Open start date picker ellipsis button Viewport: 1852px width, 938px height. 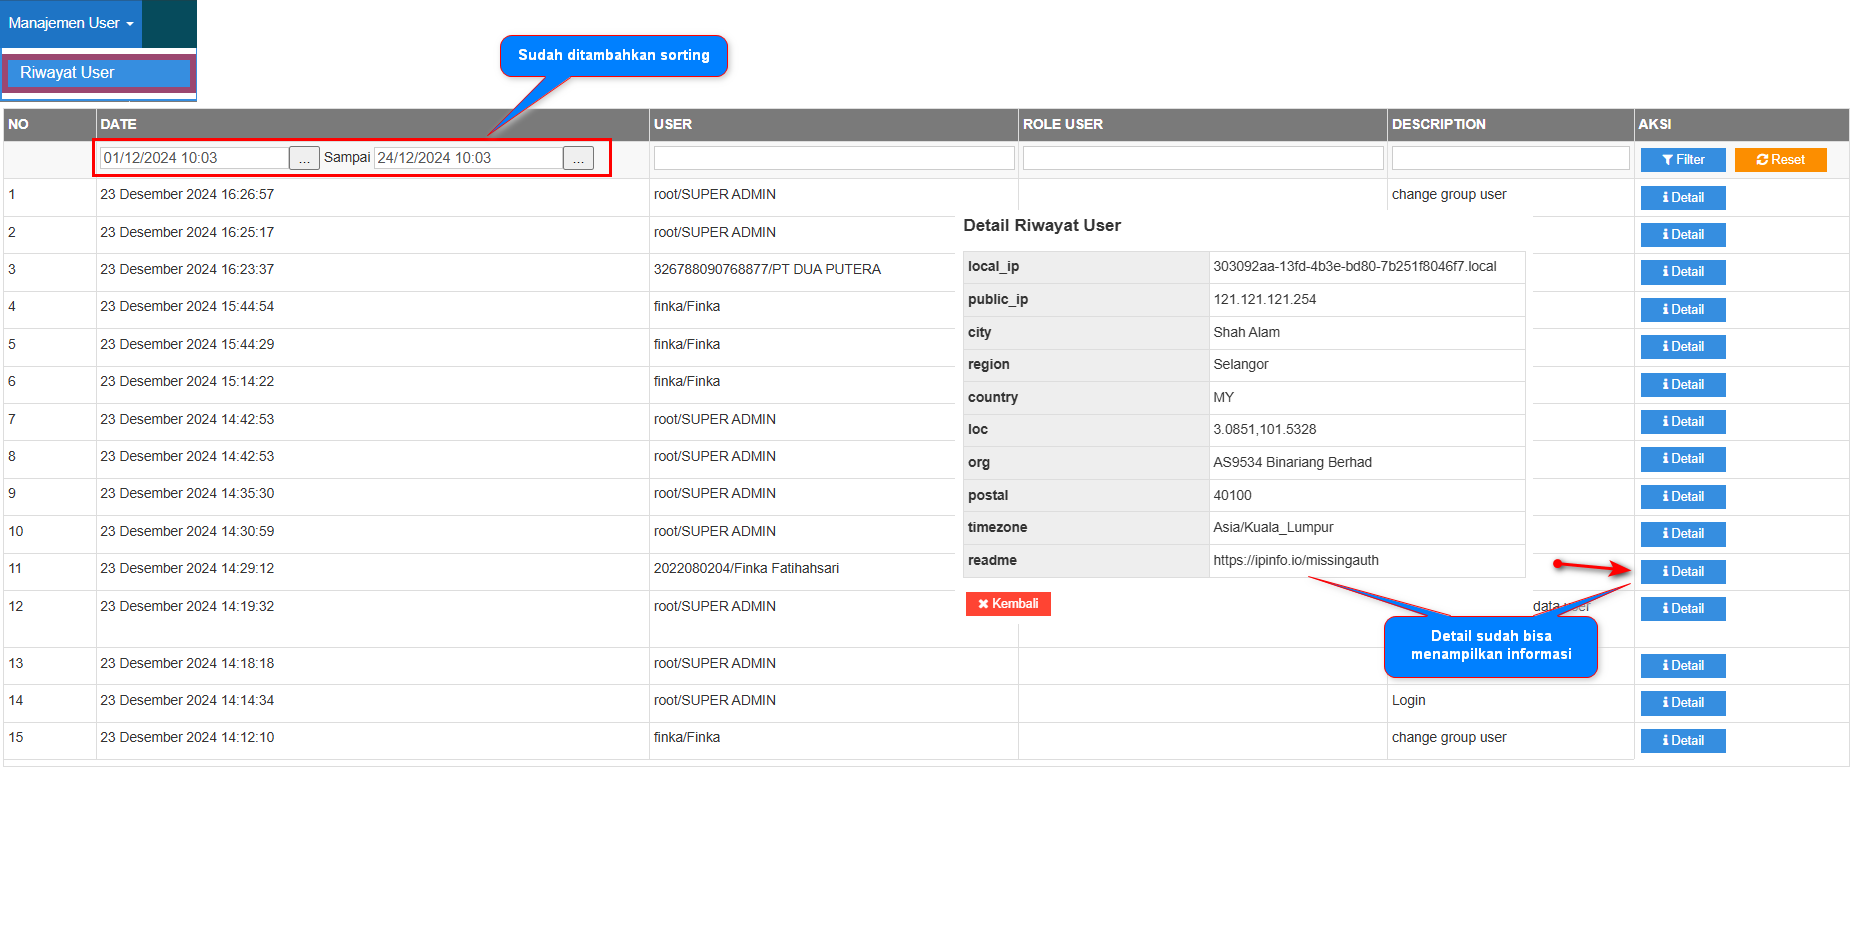point(304,158)
